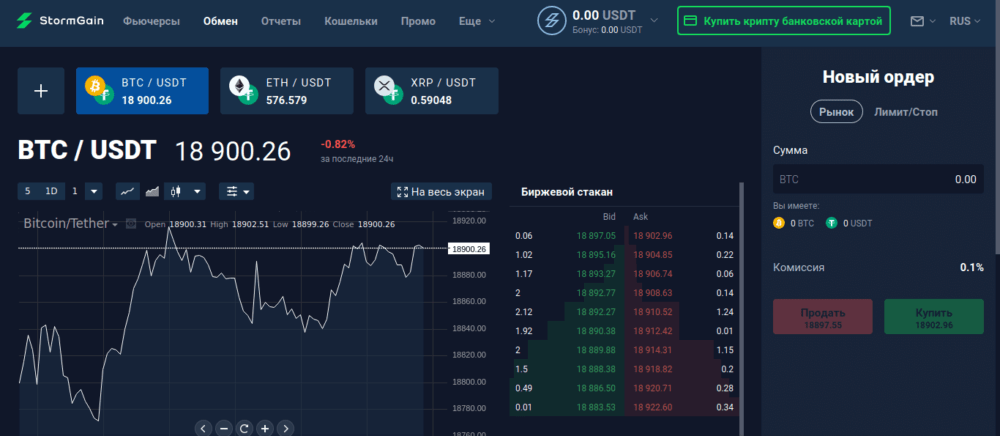Select the ETH / USDT instrument tab
This screenshot has height=436, width=1000.
[287, 91]
